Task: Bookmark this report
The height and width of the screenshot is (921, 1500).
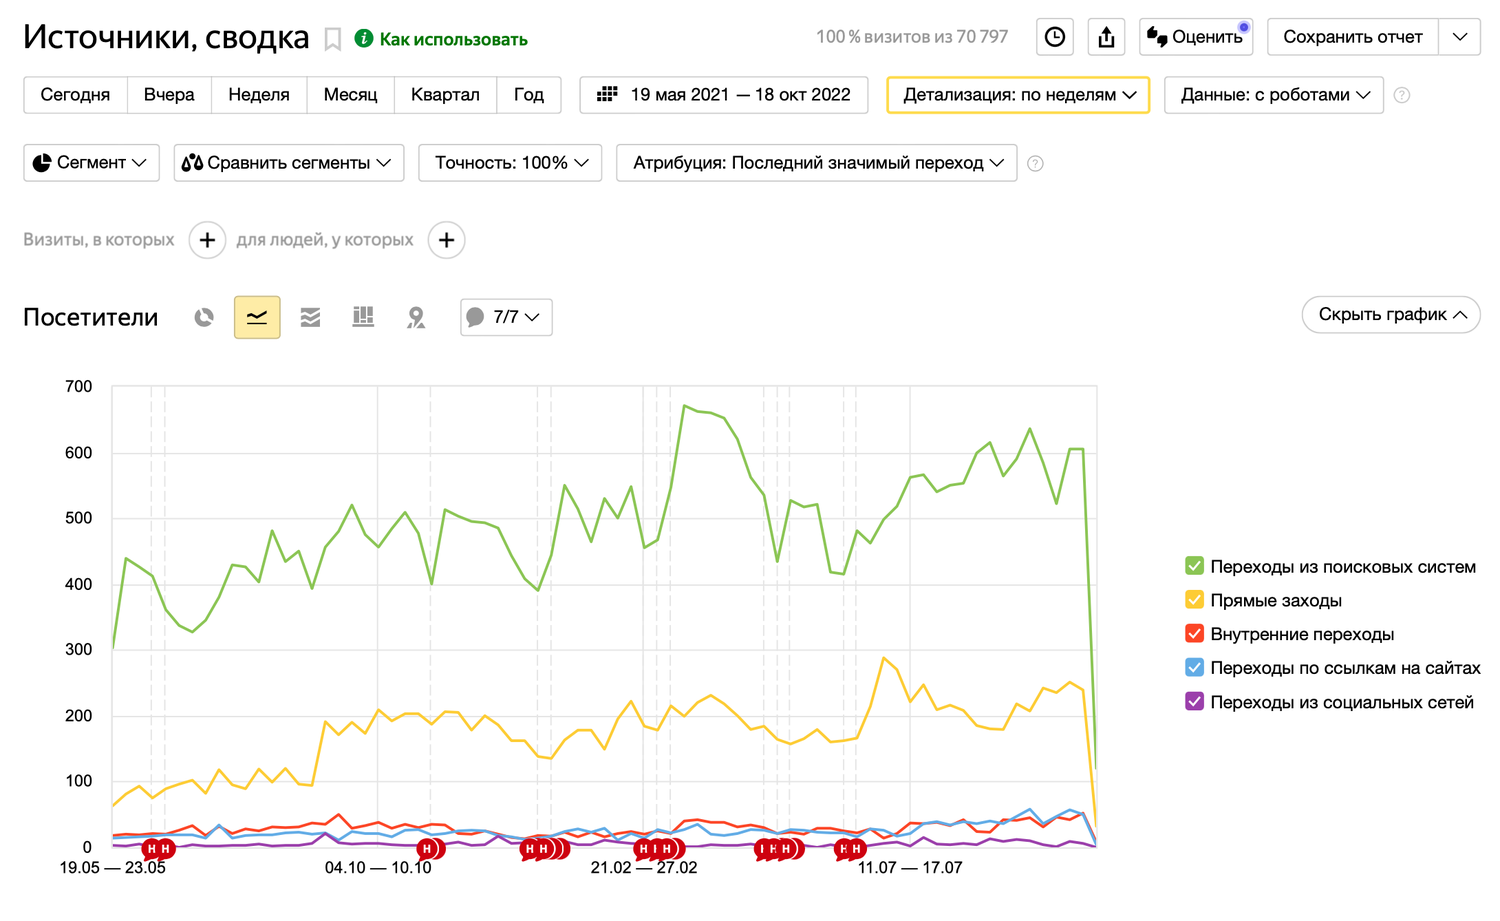Action: (x=333, y=39)
